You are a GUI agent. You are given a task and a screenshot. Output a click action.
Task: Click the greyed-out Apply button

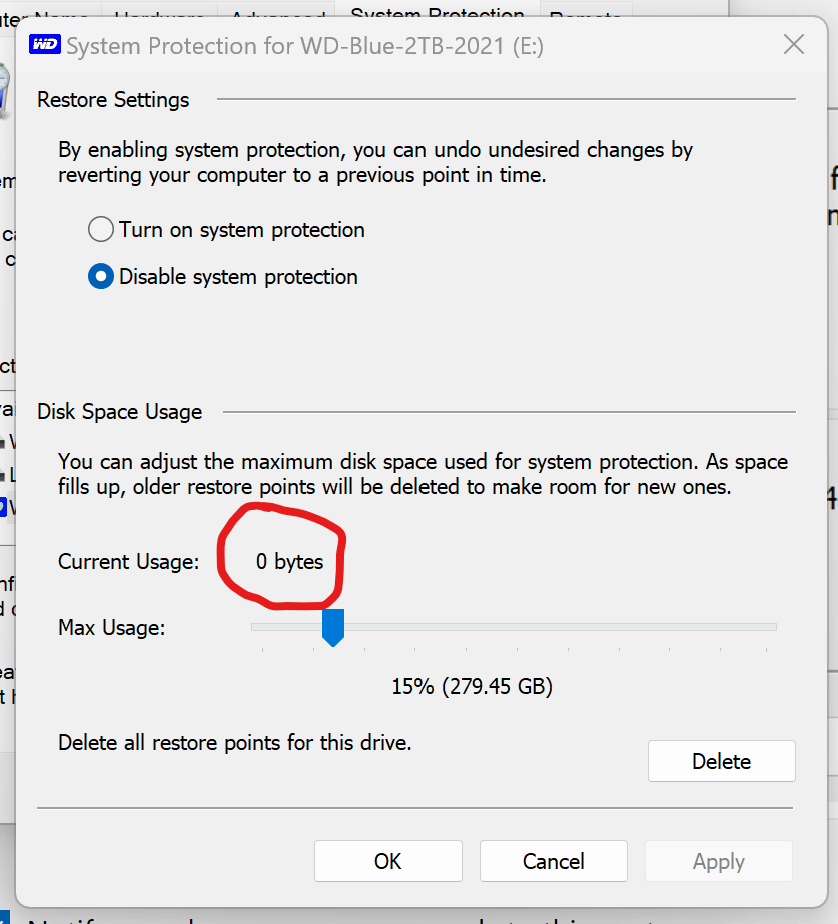(718, 862)
